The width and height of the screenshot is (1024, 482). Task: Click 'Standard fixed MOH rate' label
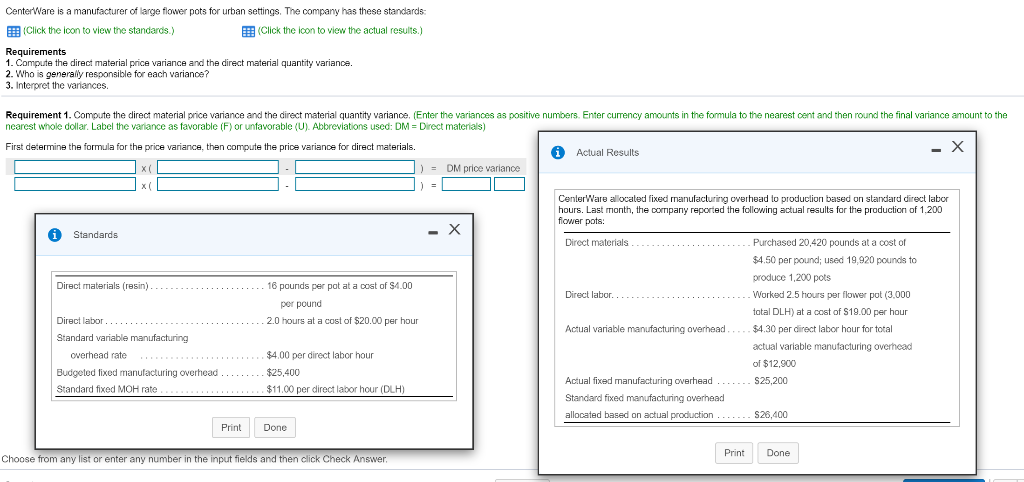pos(107,389)
